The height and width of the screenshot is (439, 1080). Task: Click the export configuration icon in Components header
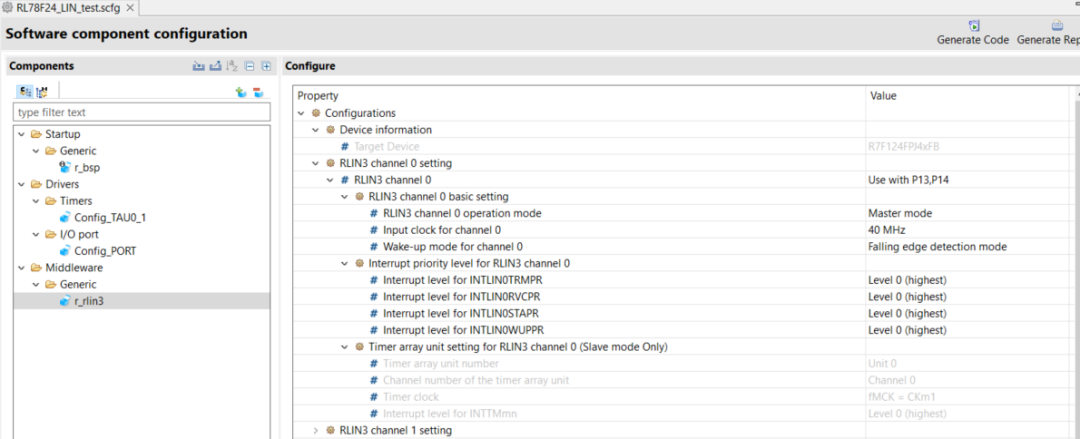point(215,66)
